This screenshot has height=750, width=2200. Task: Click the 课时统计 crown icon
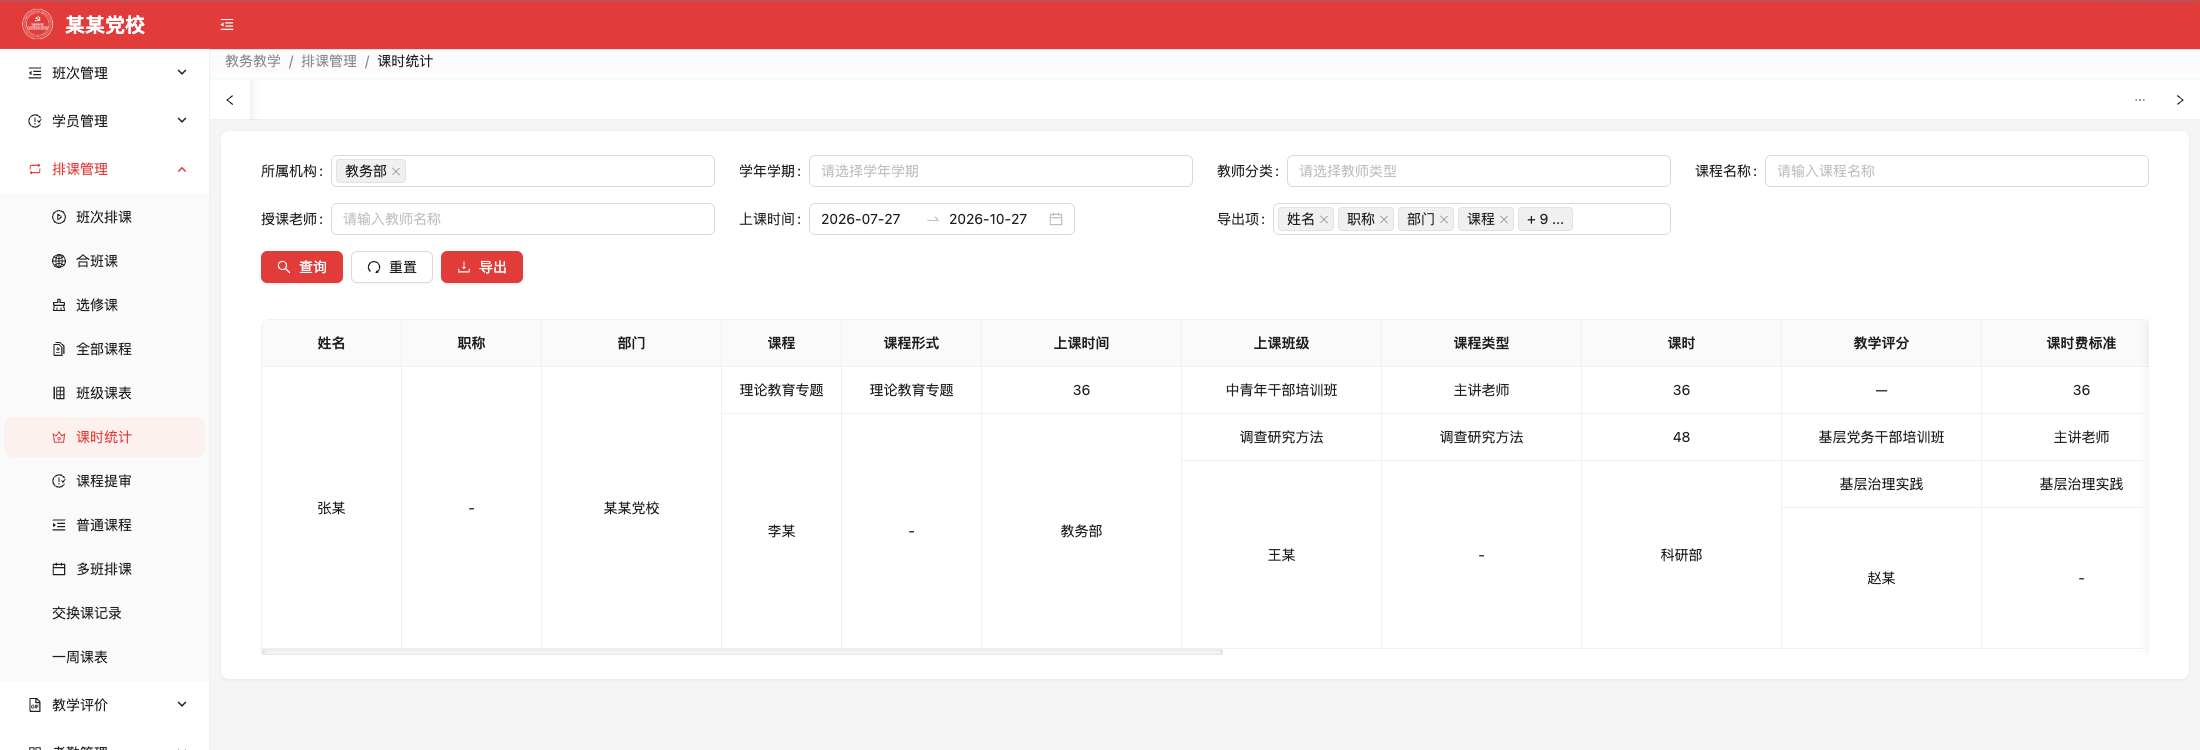click(x=59, y=437)
